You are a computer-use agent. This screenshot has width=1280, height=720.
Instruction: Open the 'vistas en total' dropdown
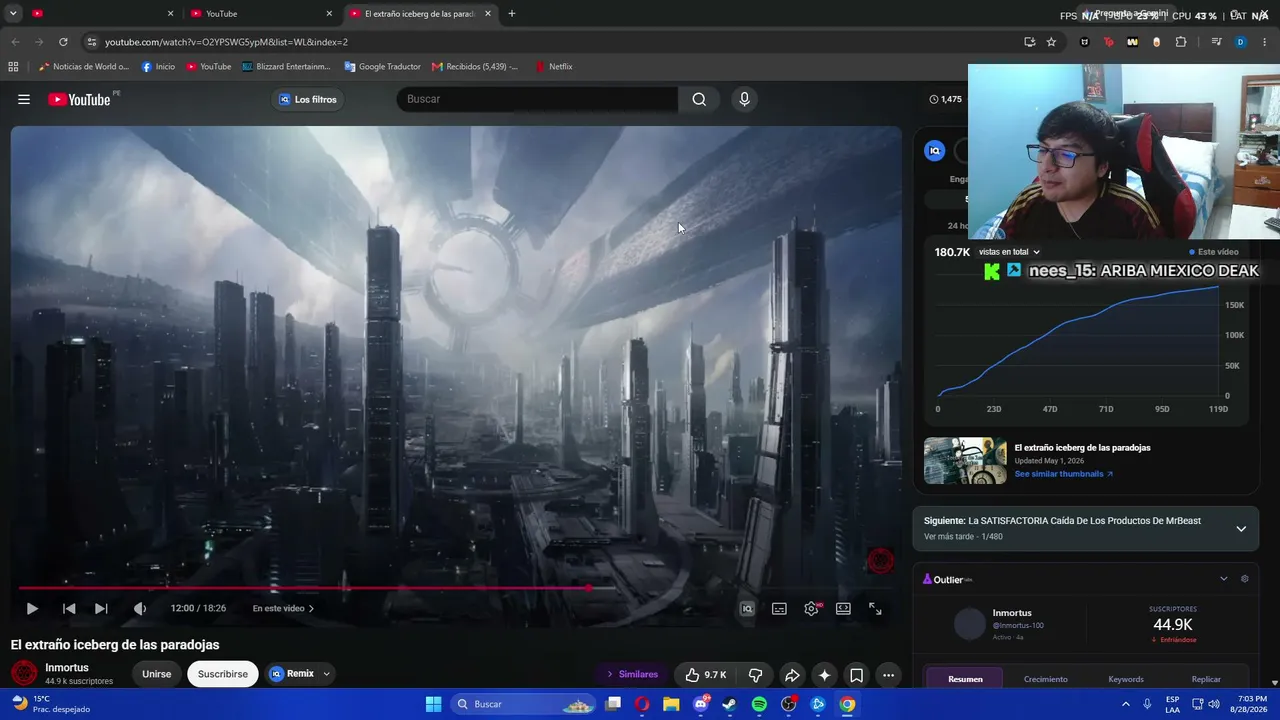tap(1009, 252)
